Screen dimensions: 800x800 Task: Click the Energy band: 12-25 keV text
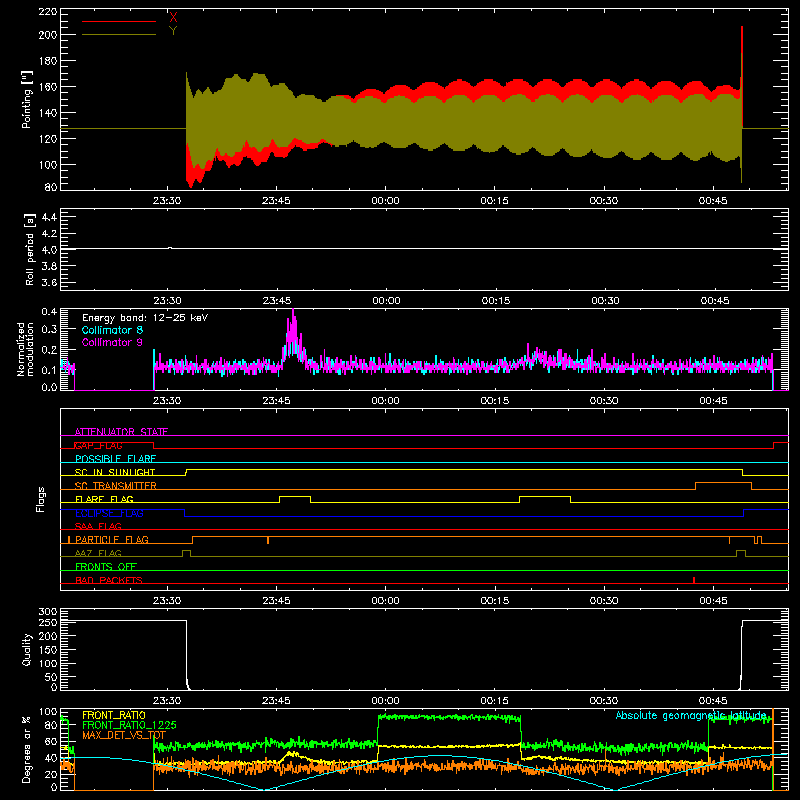click(145, 318)
